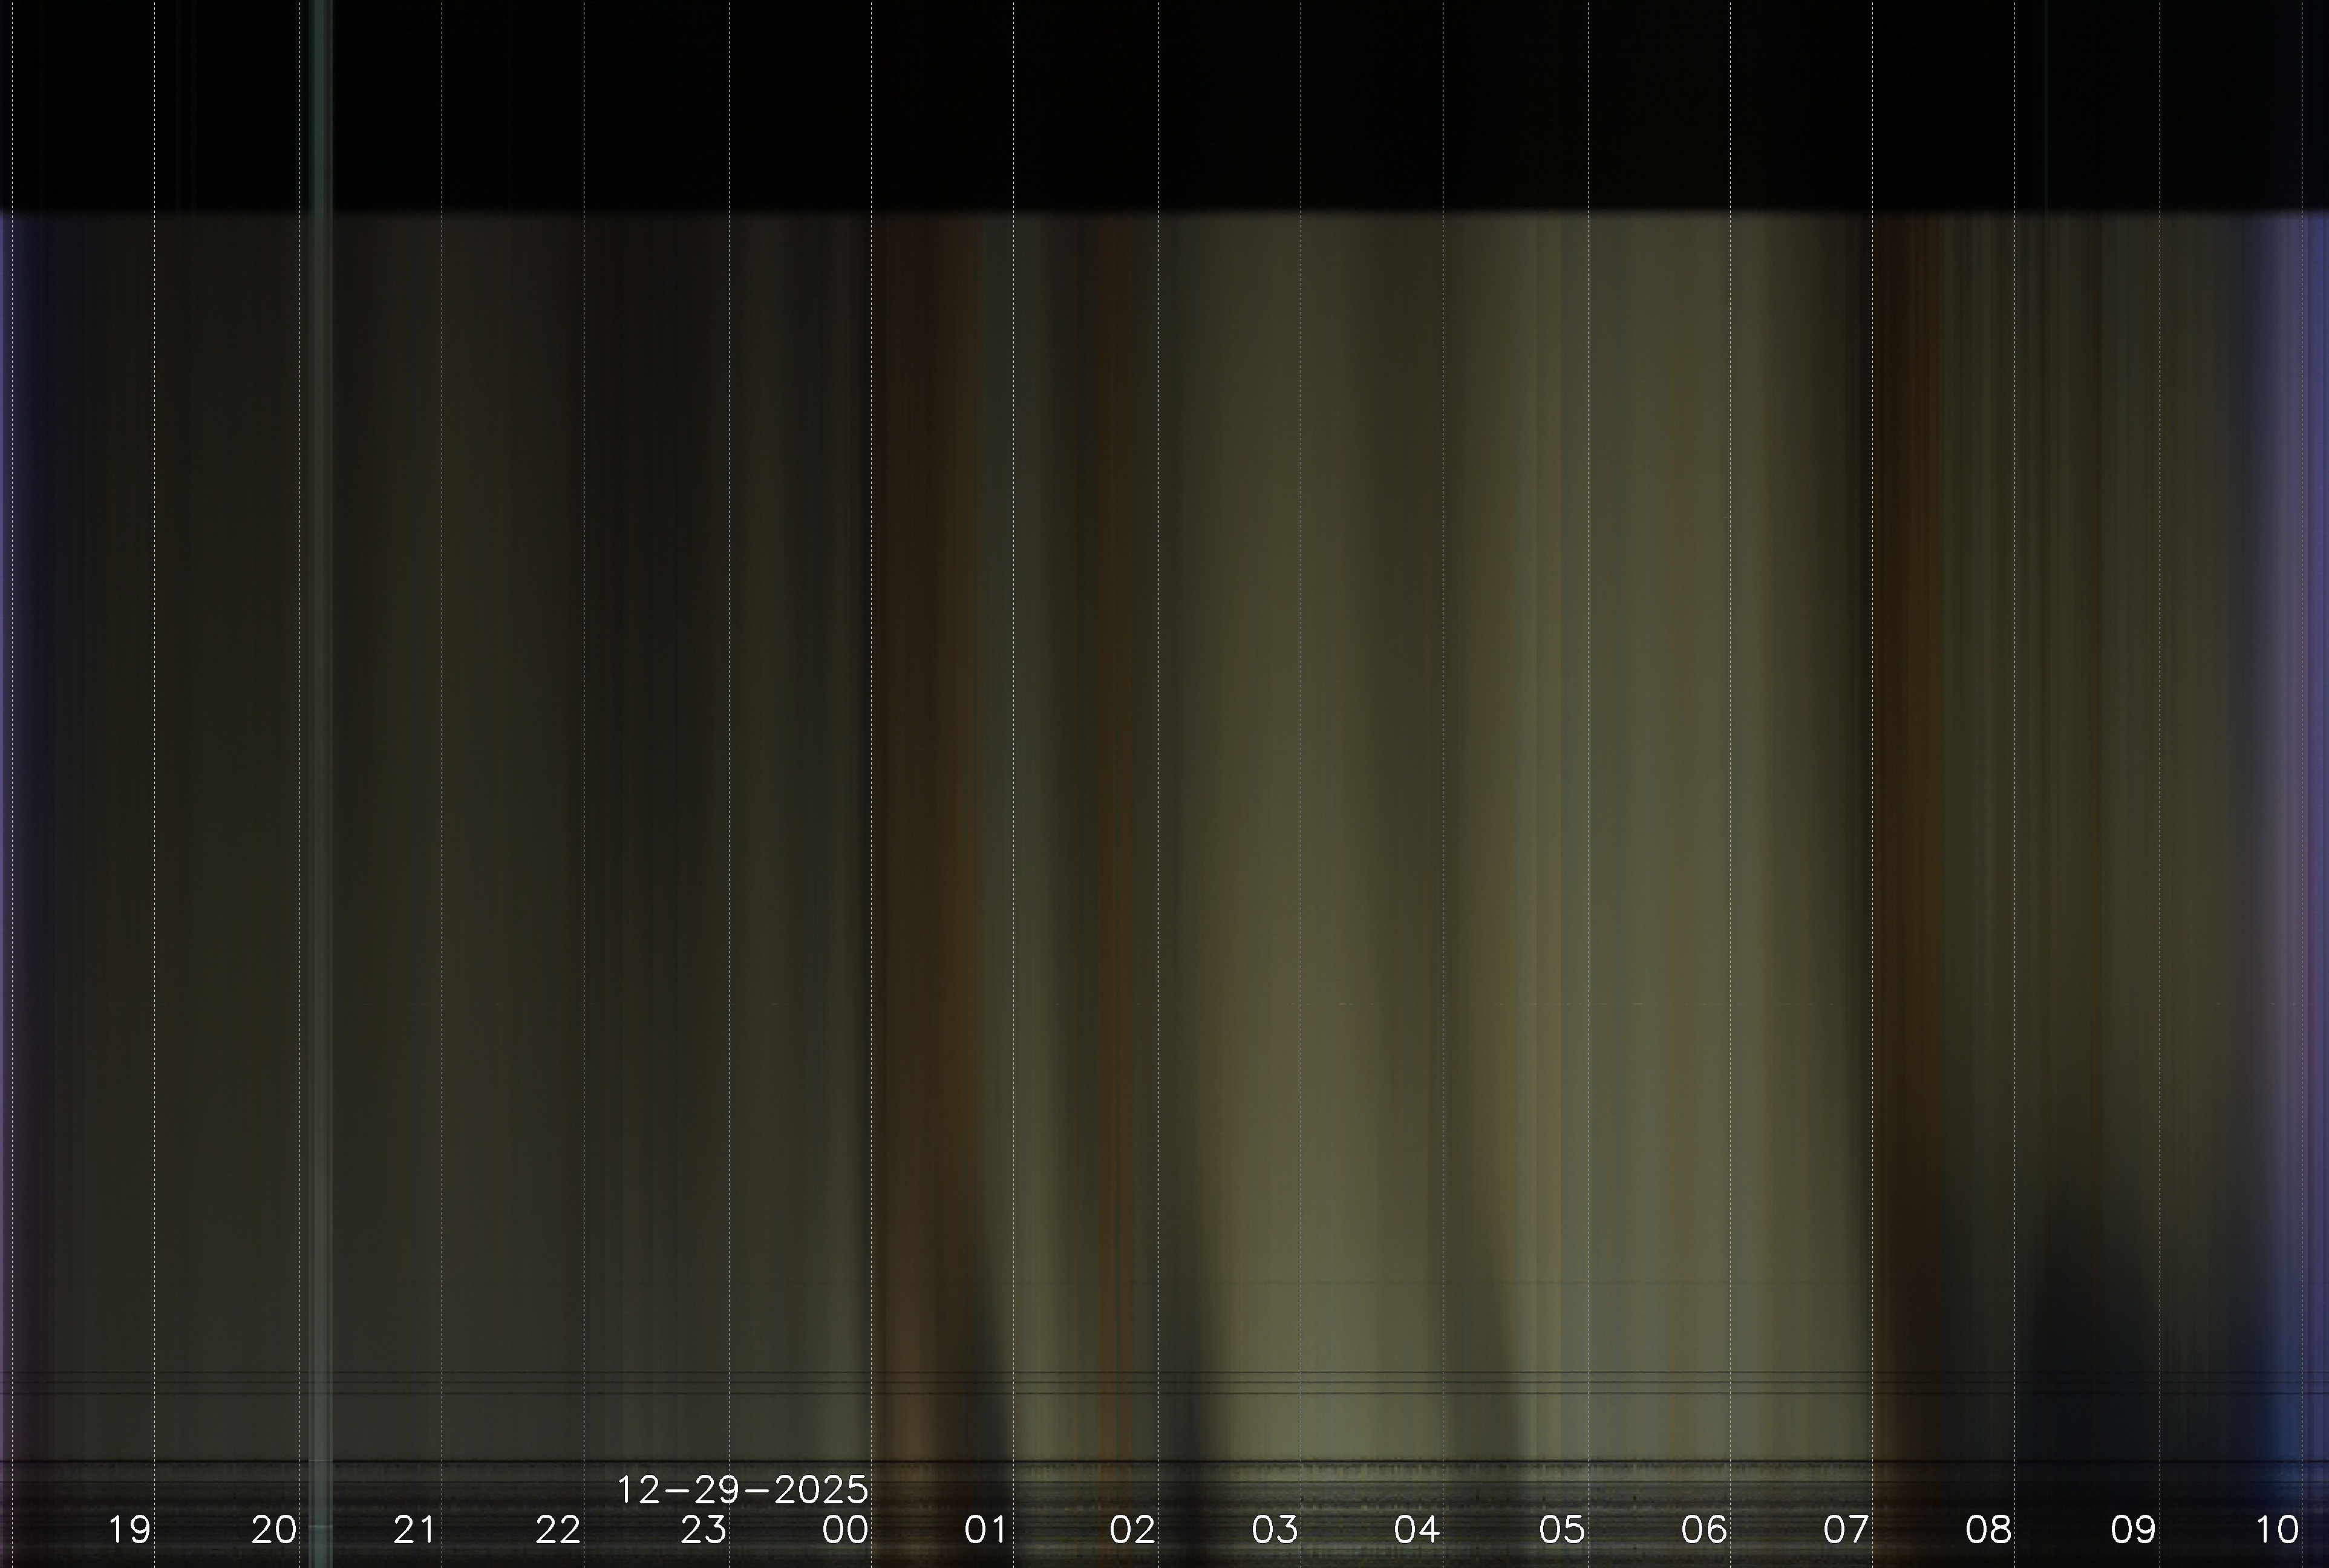Select the 21 hour marker
Screen dimensions: 2329x1568
(x=415, y=1529)
